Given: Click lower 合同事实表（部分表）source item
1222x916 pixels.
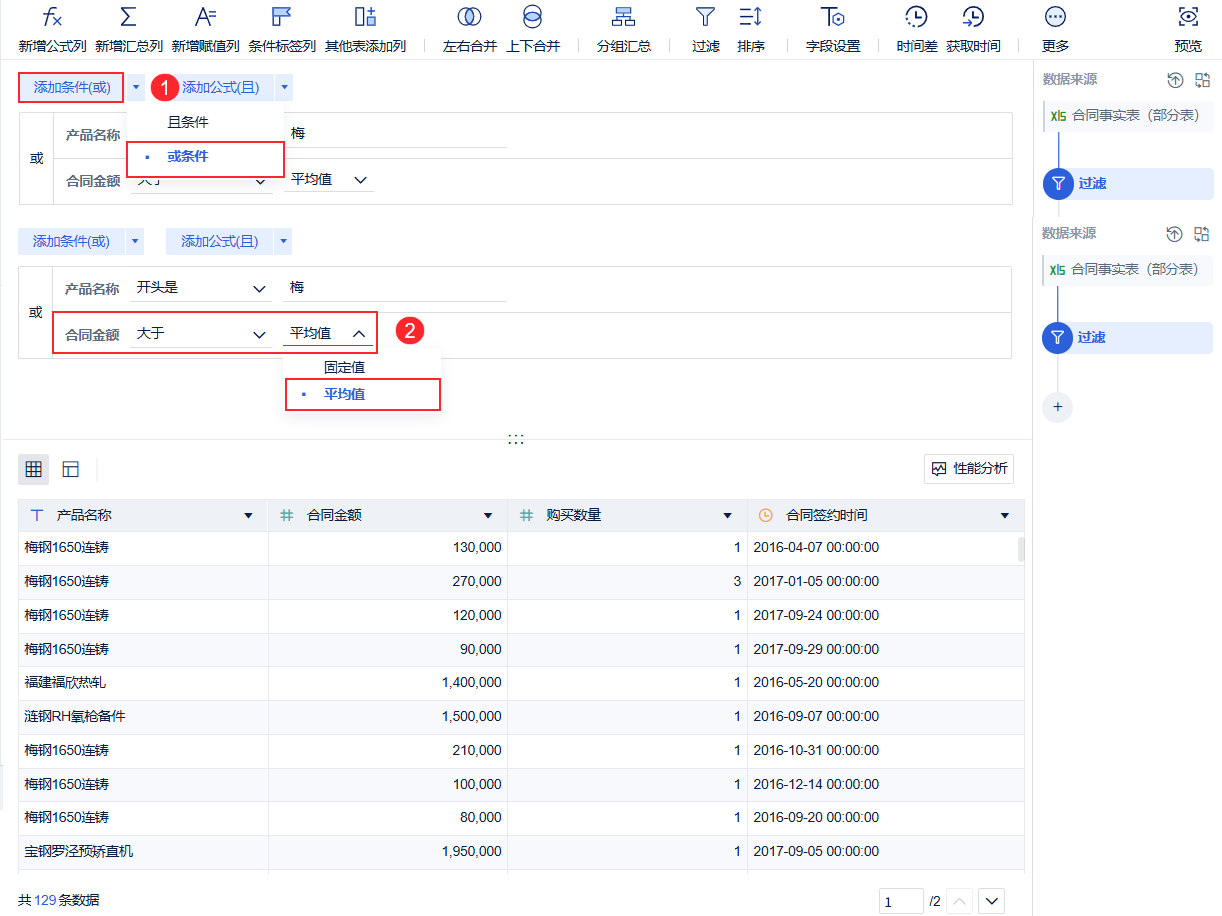Looking at the screenshot, I should [x=1128, y=270].
